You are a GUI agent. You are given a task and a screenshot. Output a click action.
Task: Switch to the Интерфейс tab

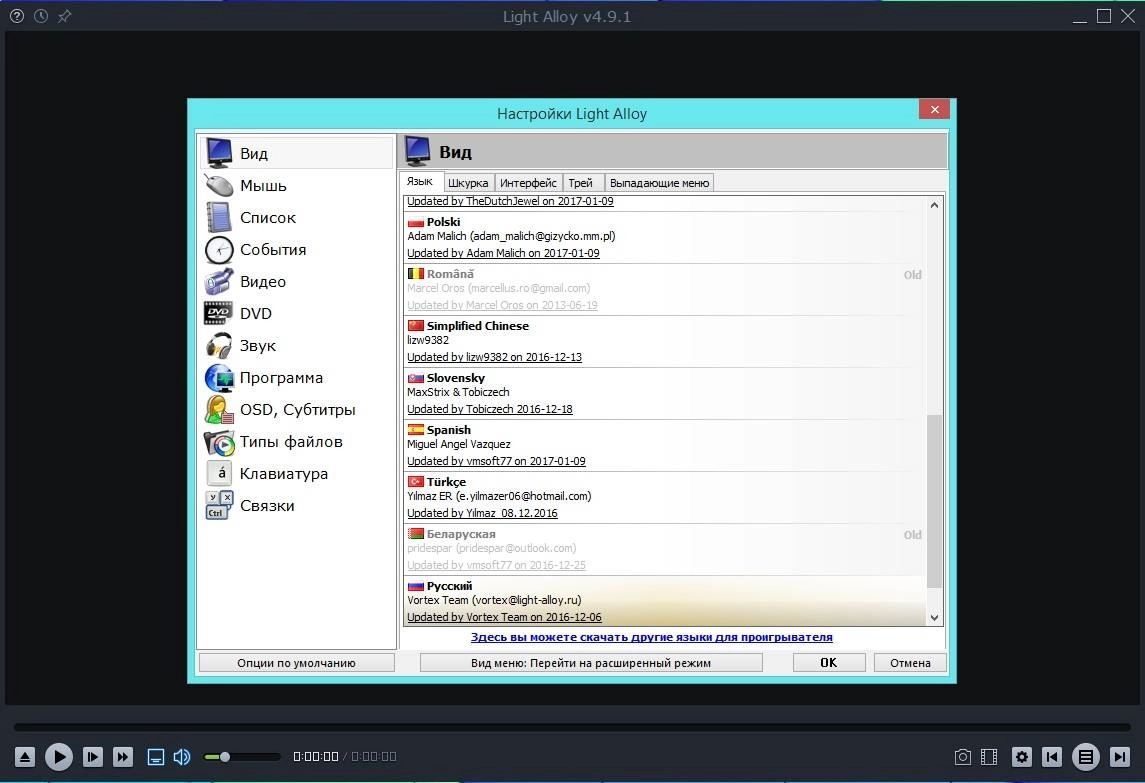528,183
